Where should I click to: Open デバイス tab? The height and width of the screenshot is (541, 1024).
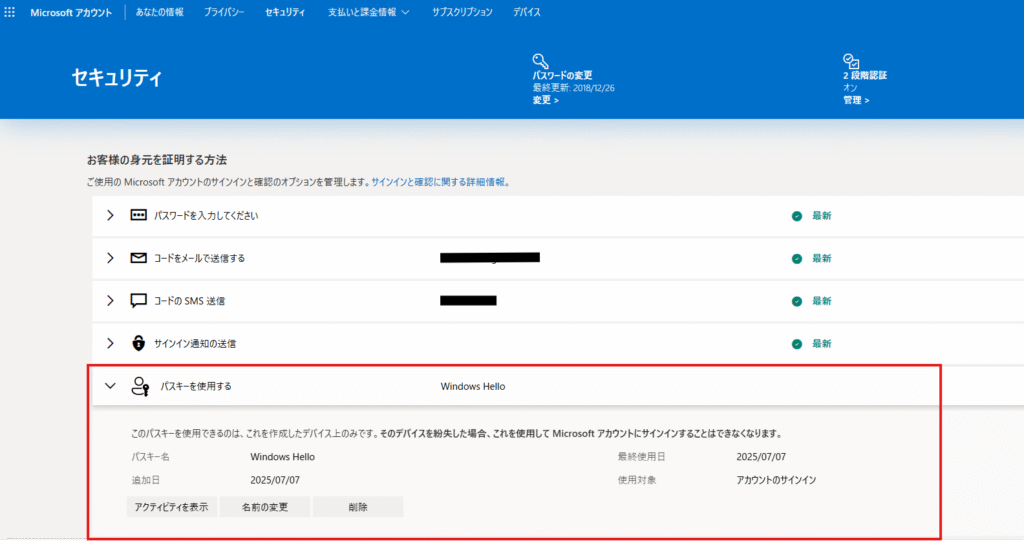526,12
